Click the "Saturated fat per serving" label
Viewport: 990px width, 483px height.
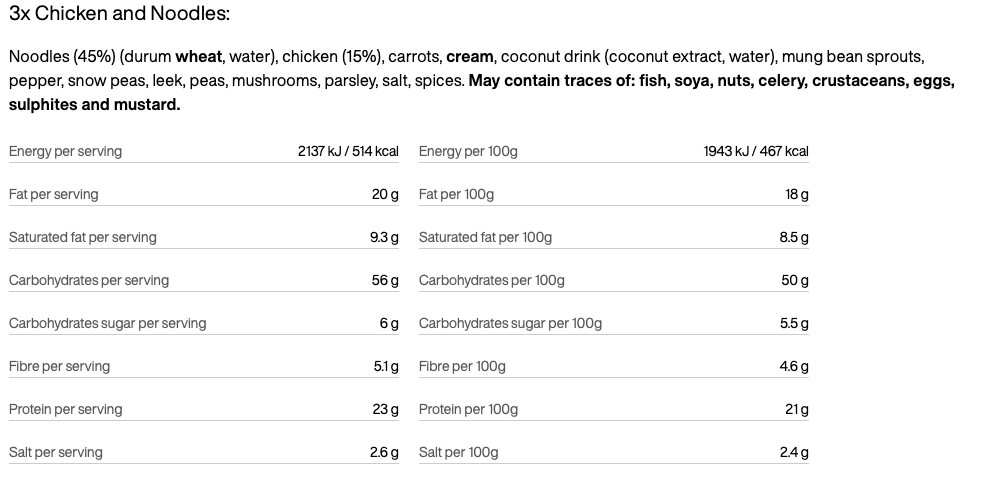coord(83,238)
